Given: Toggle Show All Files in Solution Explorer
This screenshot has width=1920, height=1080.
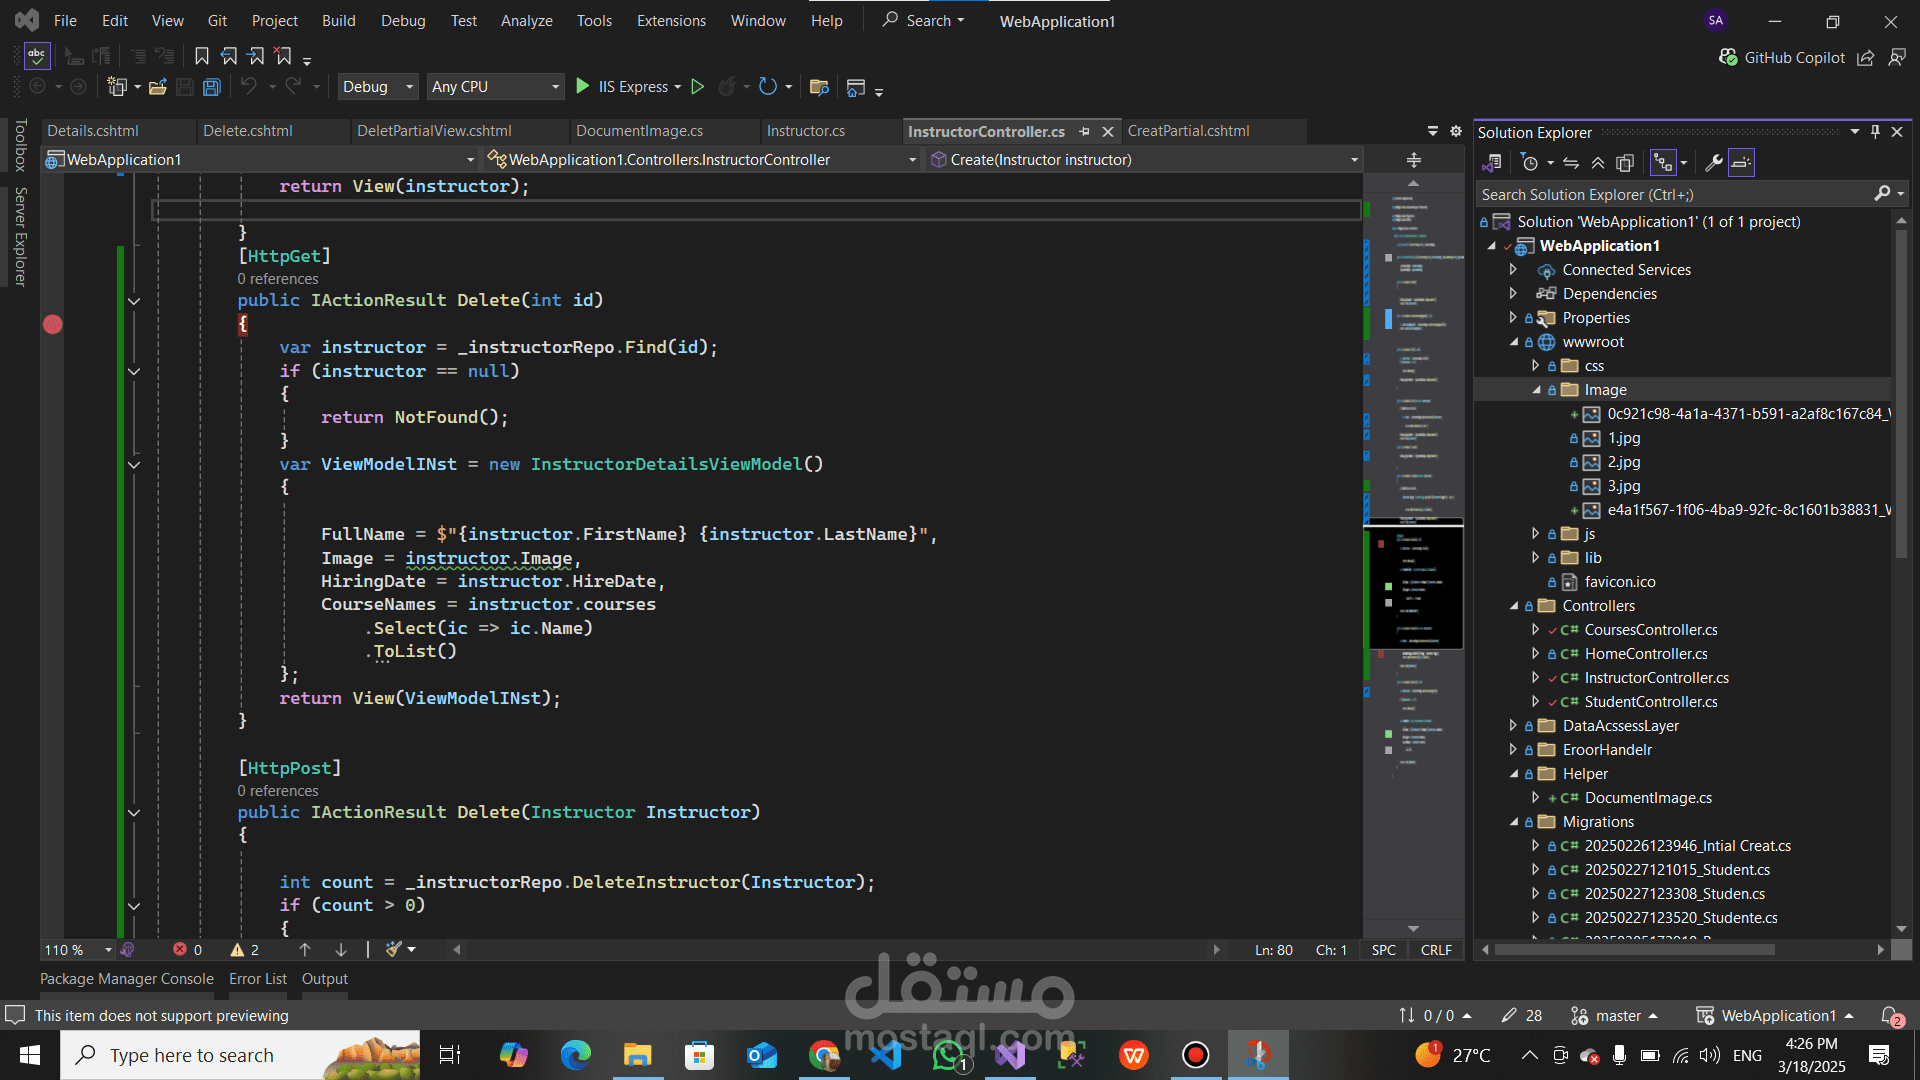Looking at the screenshot, I should pyautogui.click(x=1625, y=163).
